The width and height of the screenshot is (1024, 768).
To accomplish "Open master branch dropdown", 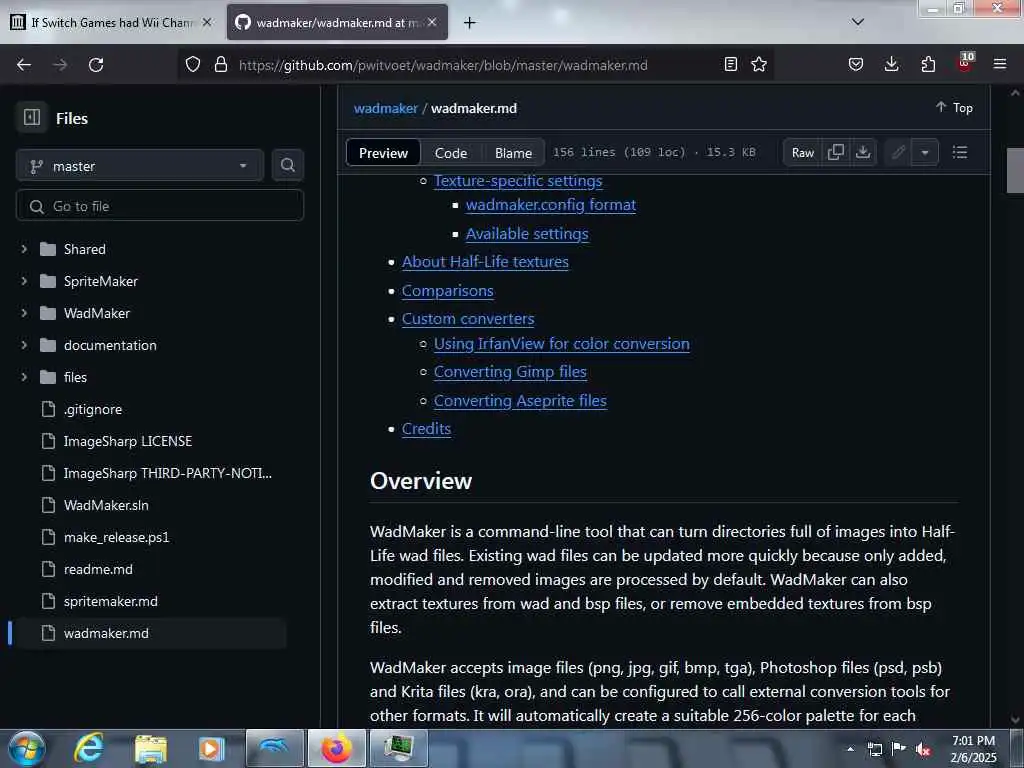I will coord(140,166).
